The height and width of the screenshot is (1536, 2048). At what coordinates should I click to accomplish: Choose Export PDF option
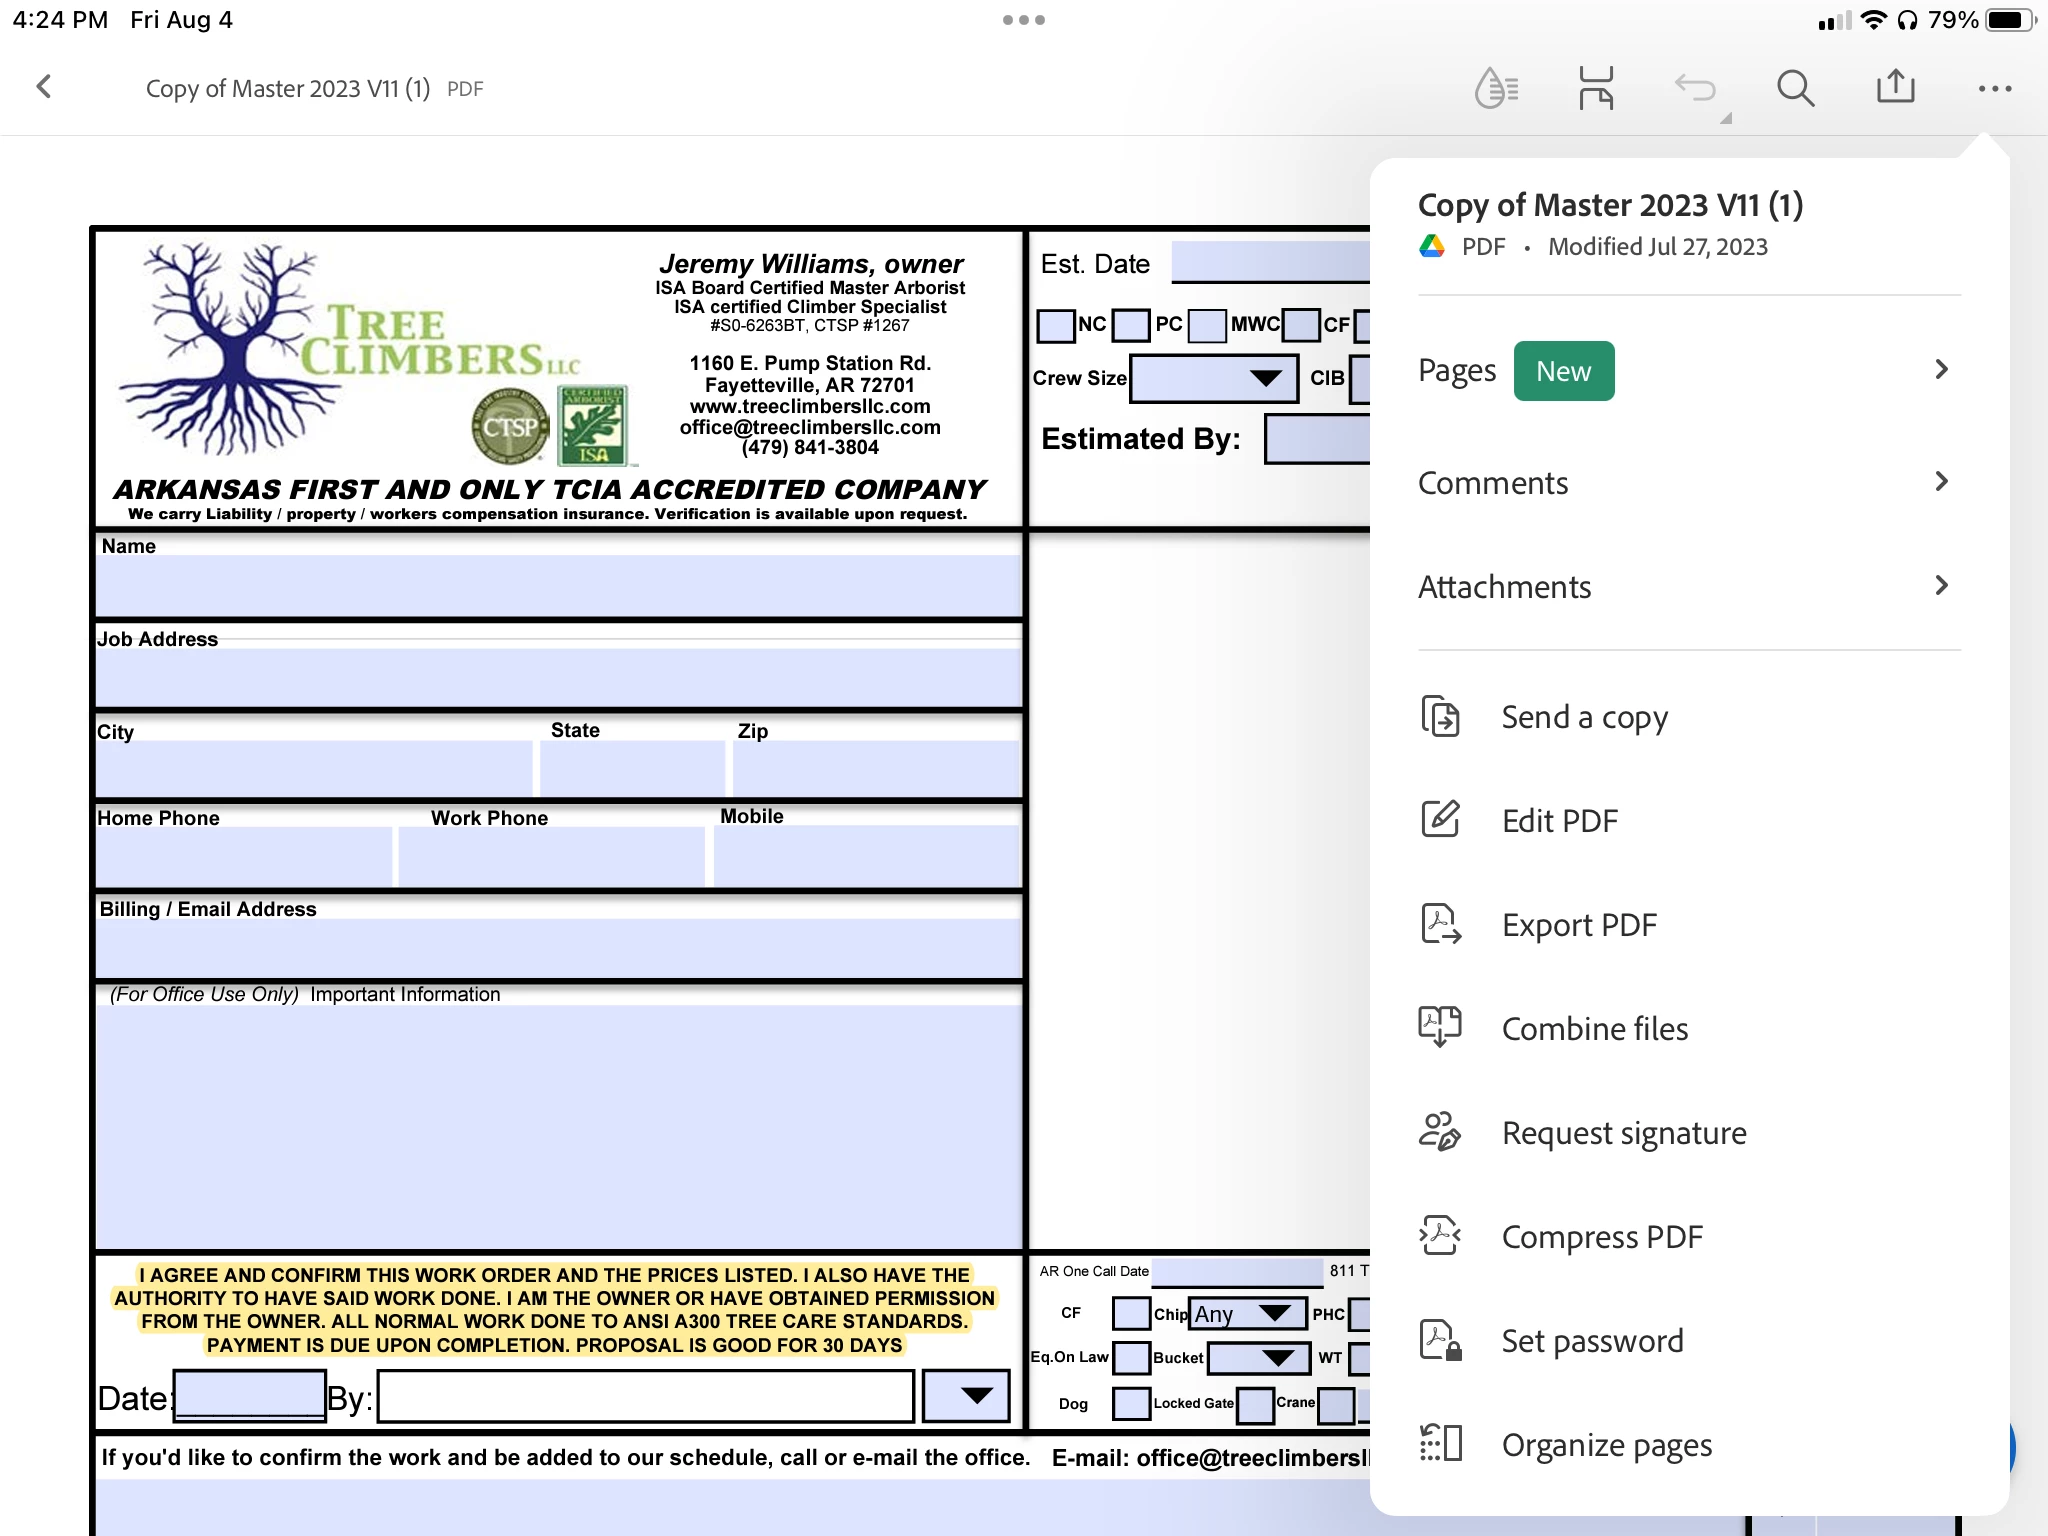coord(1579,925)
